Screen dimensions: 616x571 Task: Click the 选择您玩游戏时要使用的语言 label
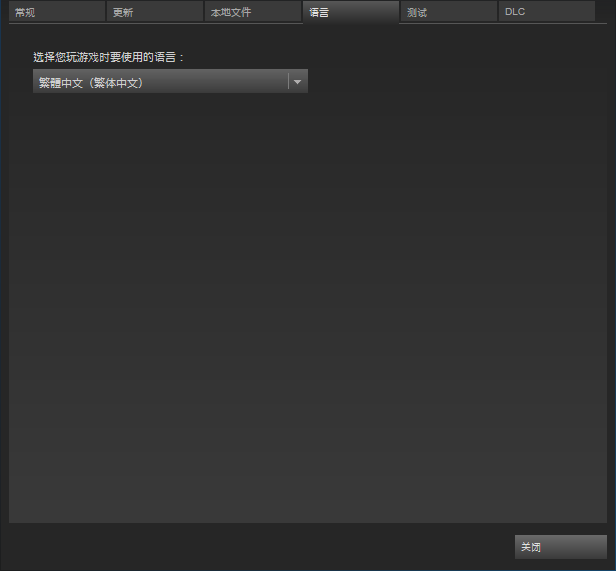pyautogui.click(x=108, y=57)
